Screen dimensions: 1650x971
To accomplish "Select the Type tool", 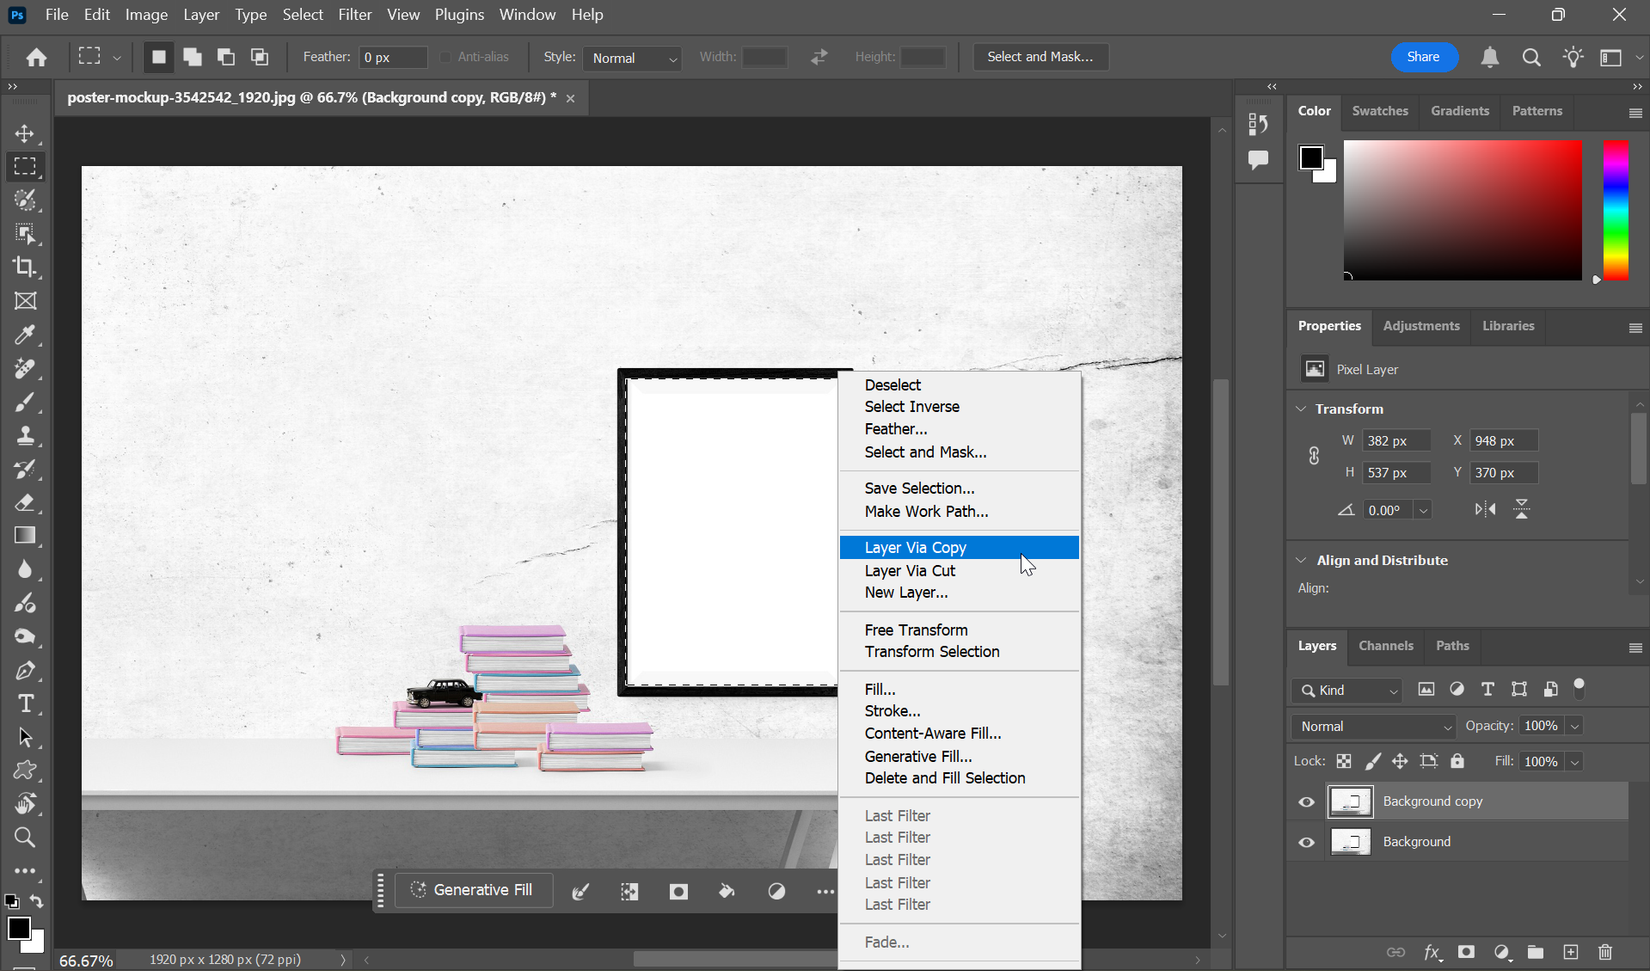I will [25, 703].
